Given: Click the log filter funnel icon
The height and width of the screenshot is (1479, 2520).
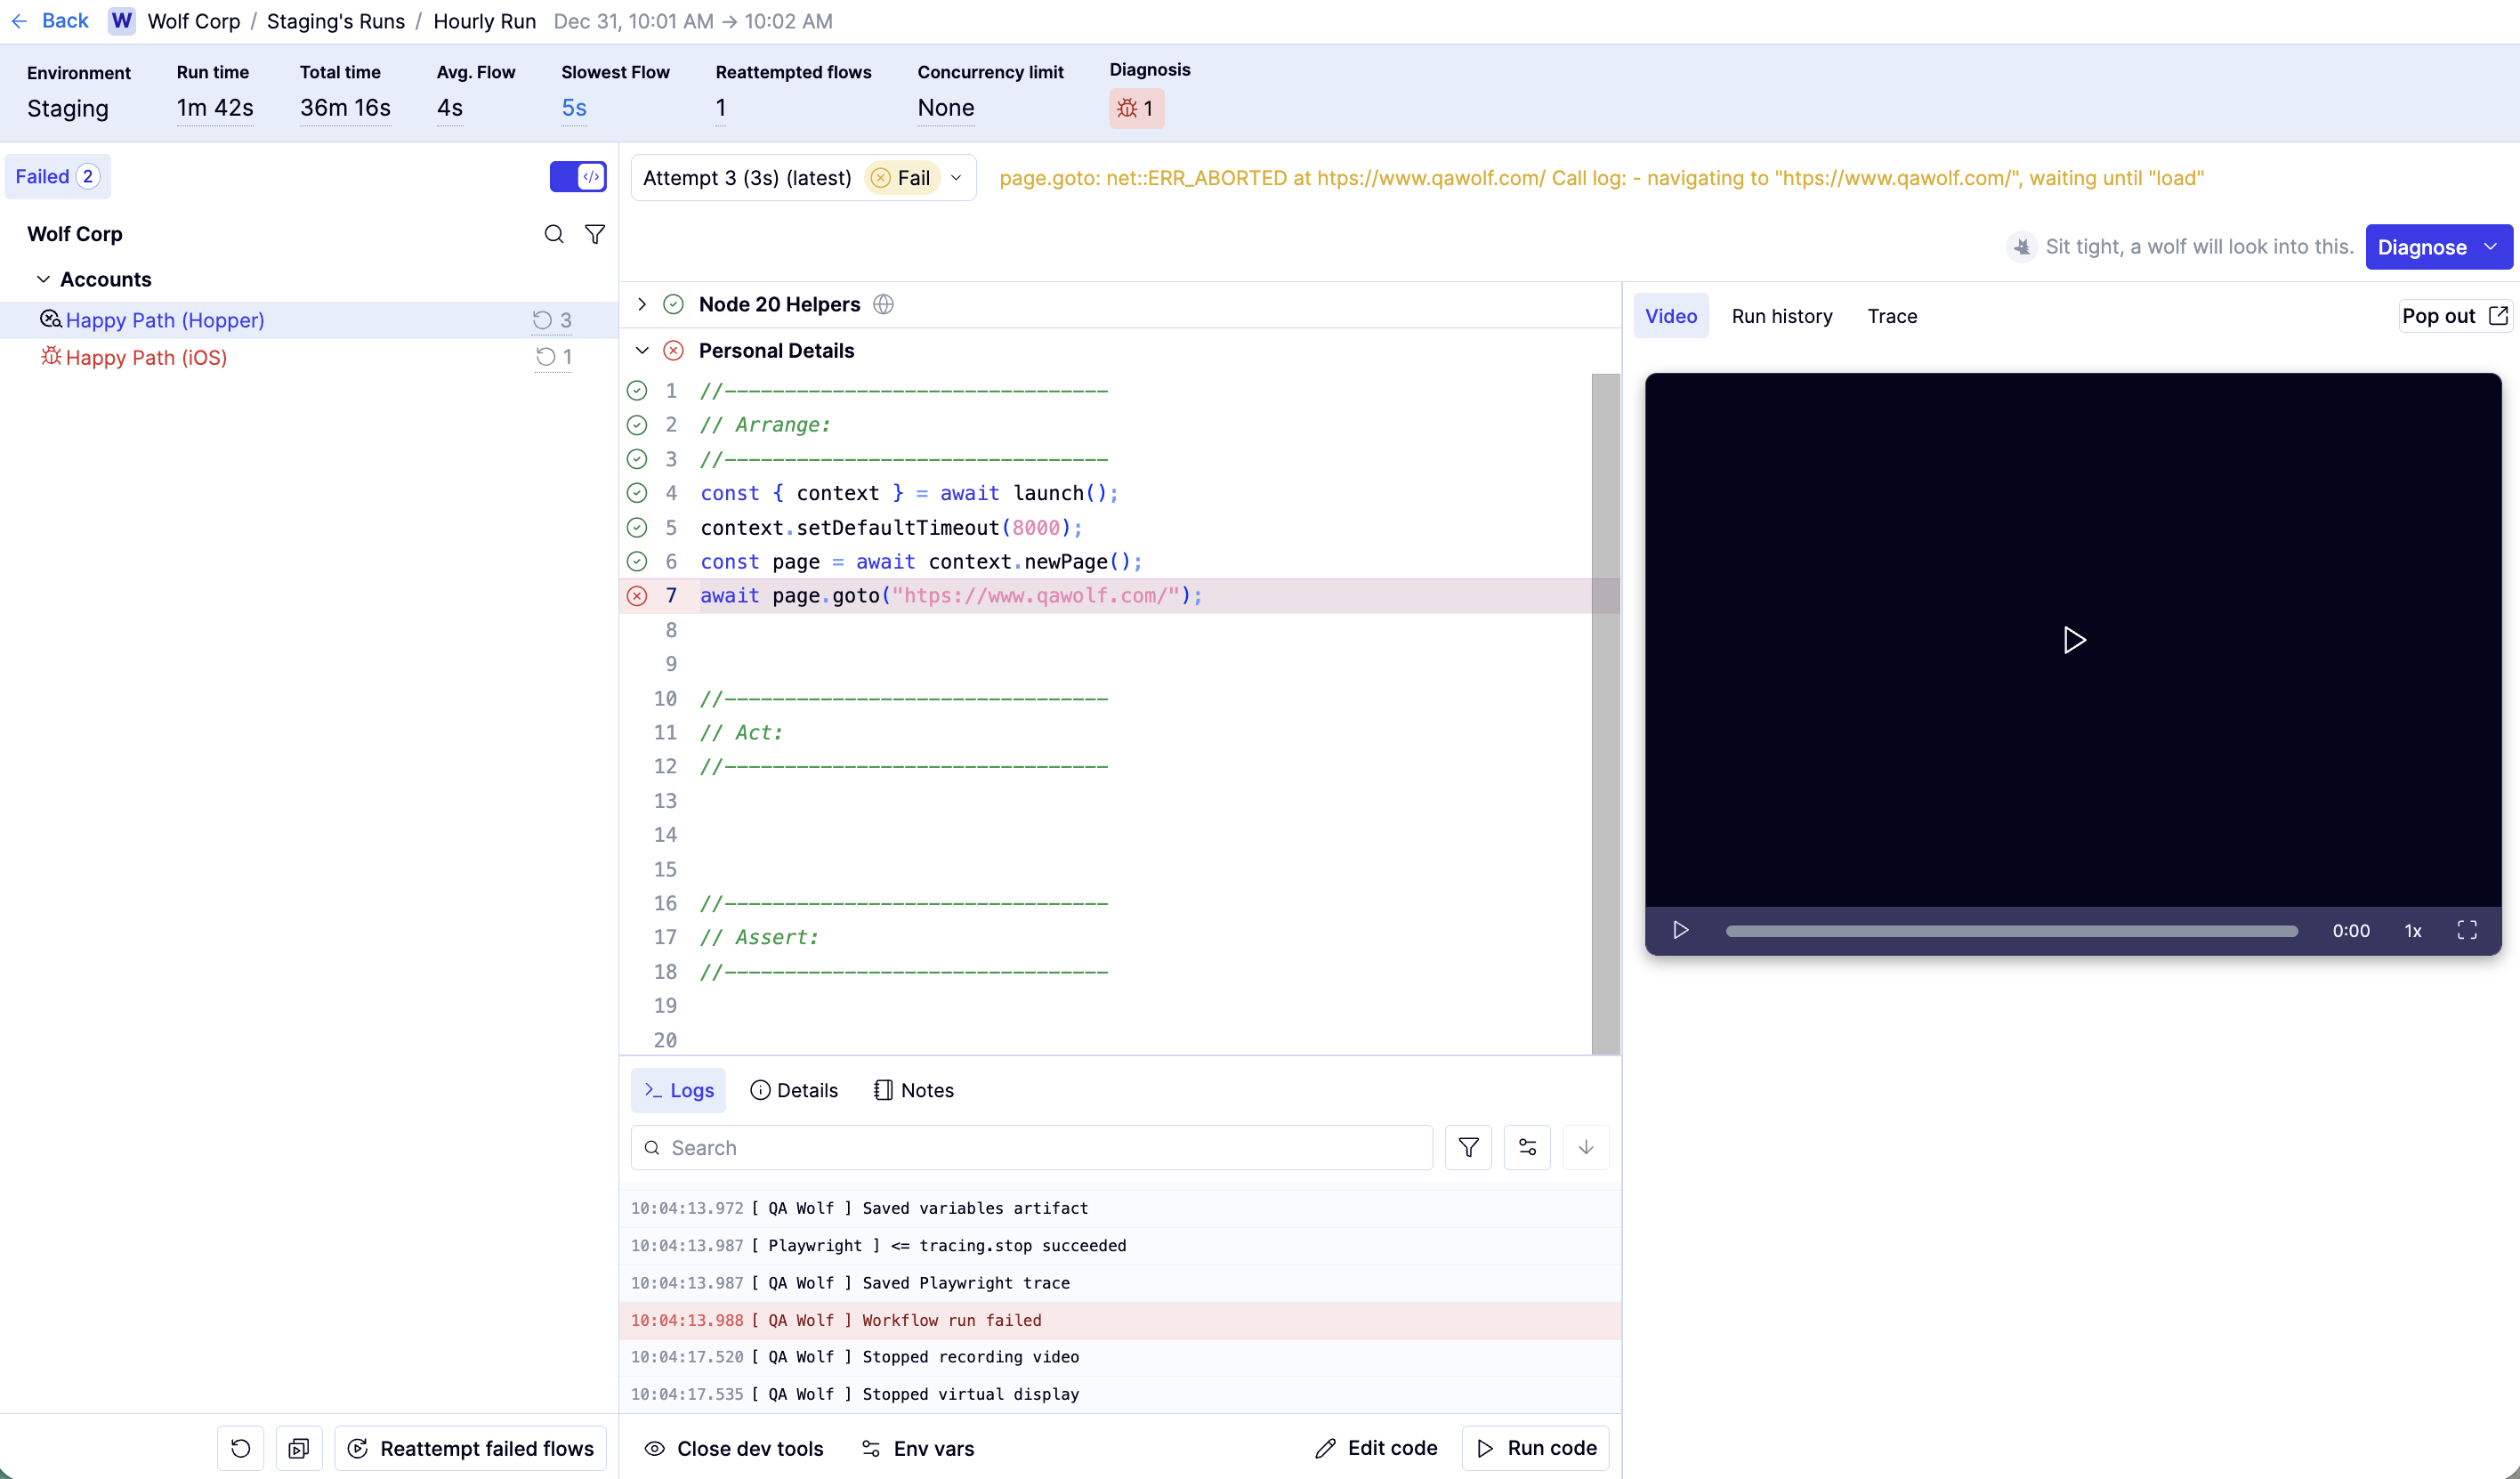Looking at the screenshot, I should tap(1468, 1147).
